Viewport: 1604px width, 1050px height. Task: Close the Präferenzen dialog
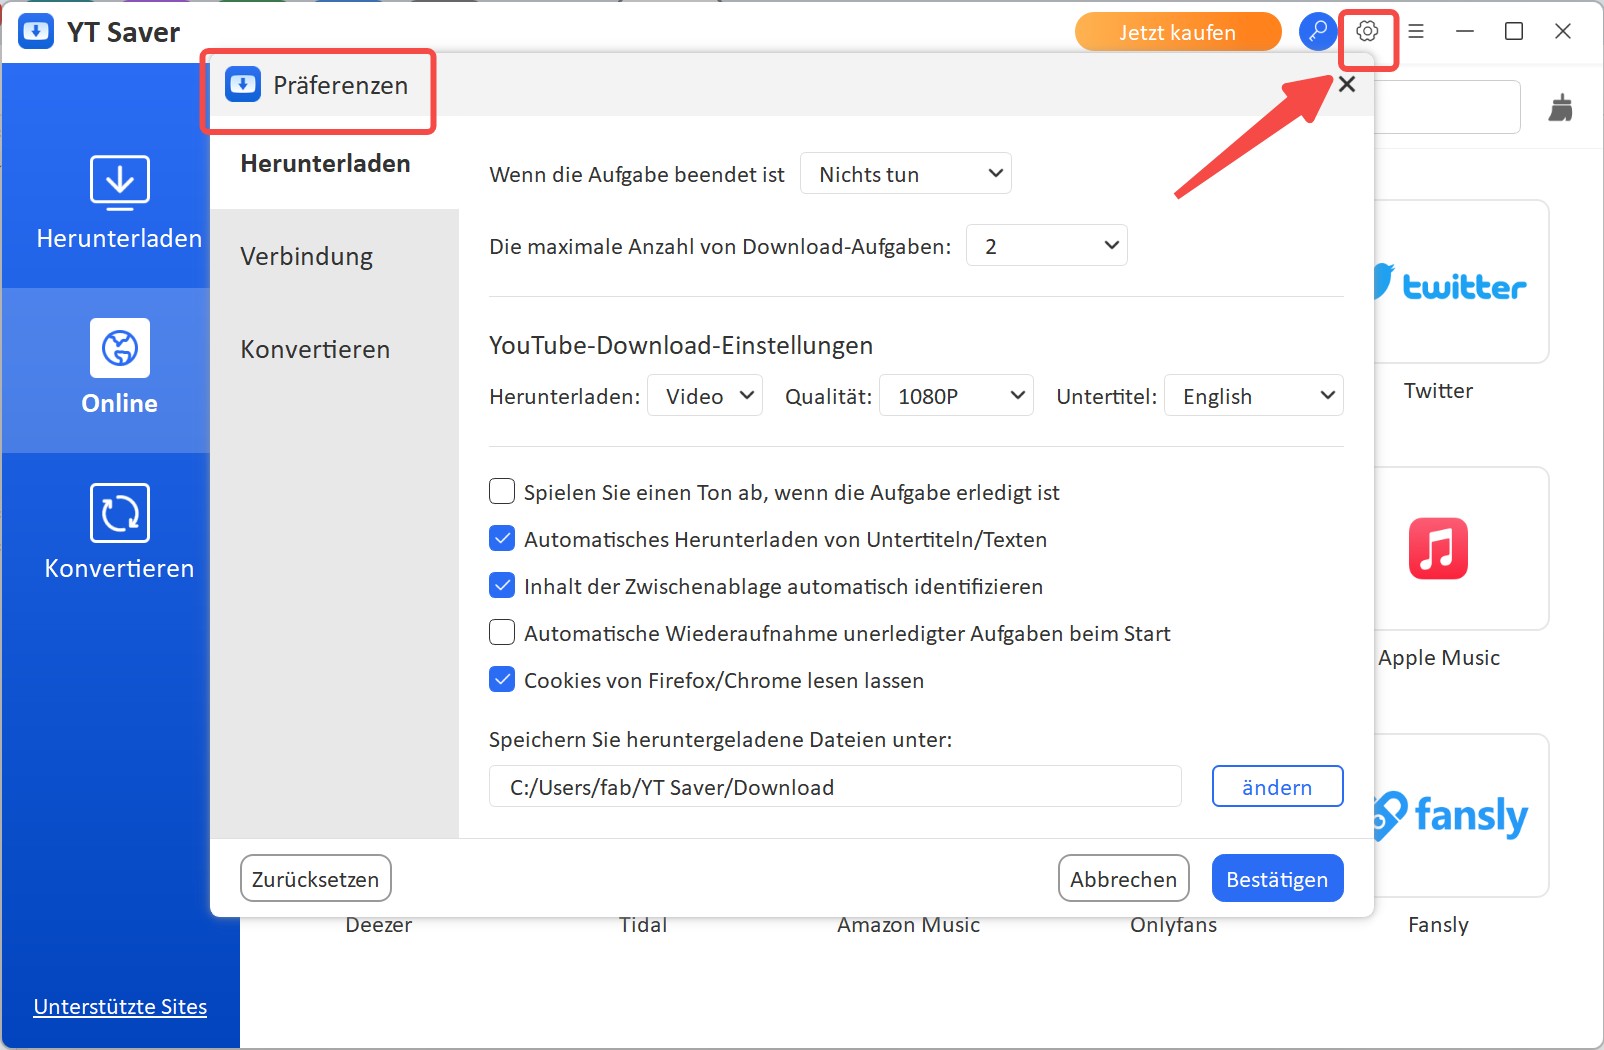[x=1347, y=84]
